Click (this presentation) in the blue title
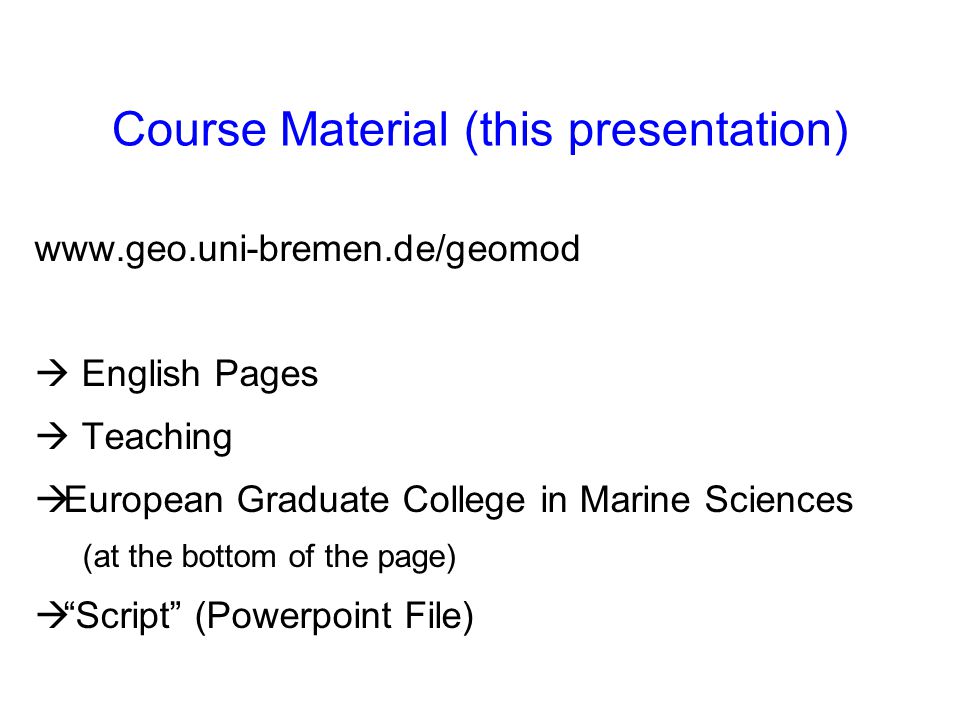960x720 pixels. point(656,131)
